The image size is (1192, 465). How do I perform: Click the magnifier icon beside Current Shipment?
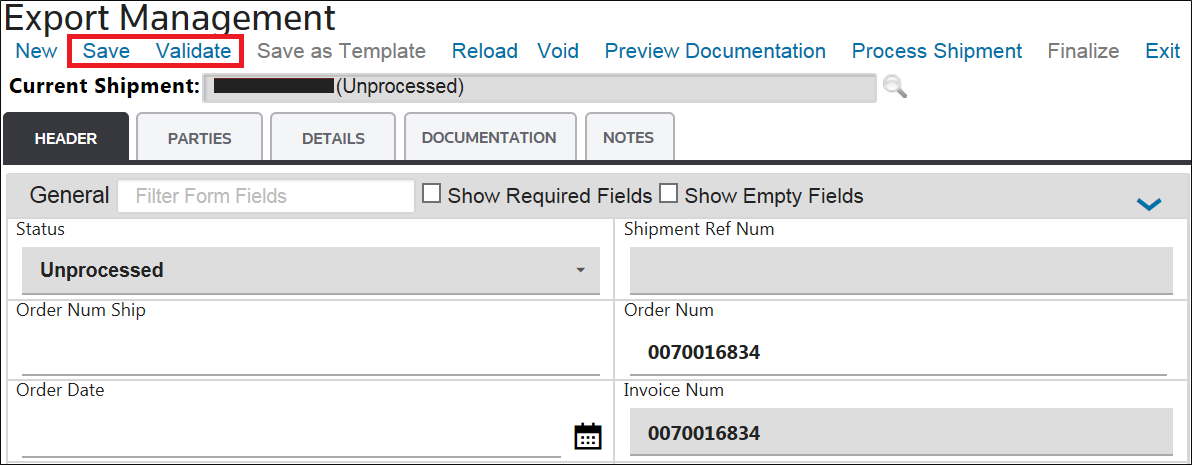coord(895,87)
